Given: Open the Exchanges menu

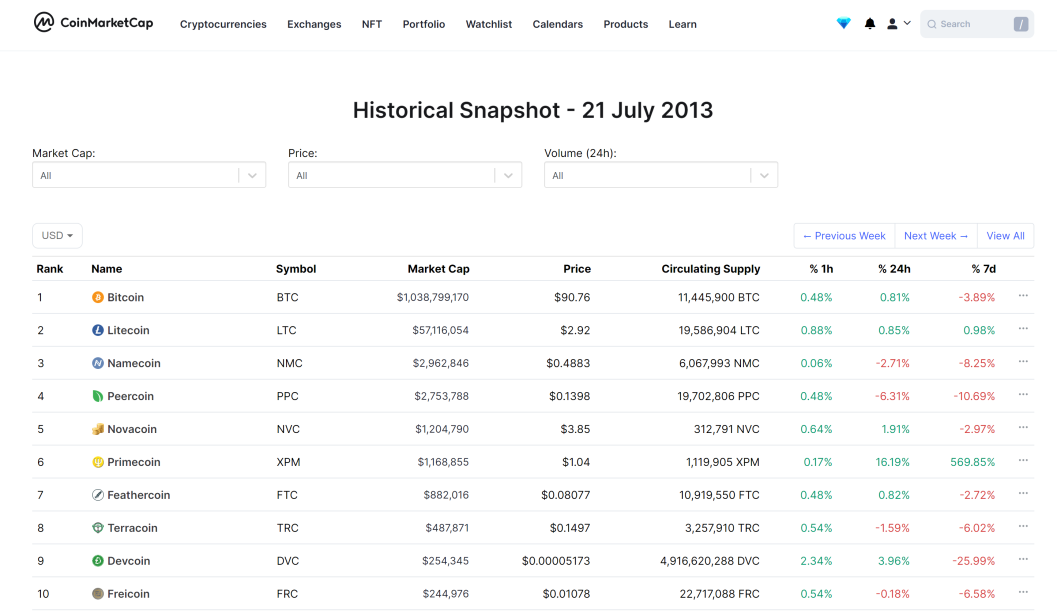Looking at the screenshot, I should 314,24.
